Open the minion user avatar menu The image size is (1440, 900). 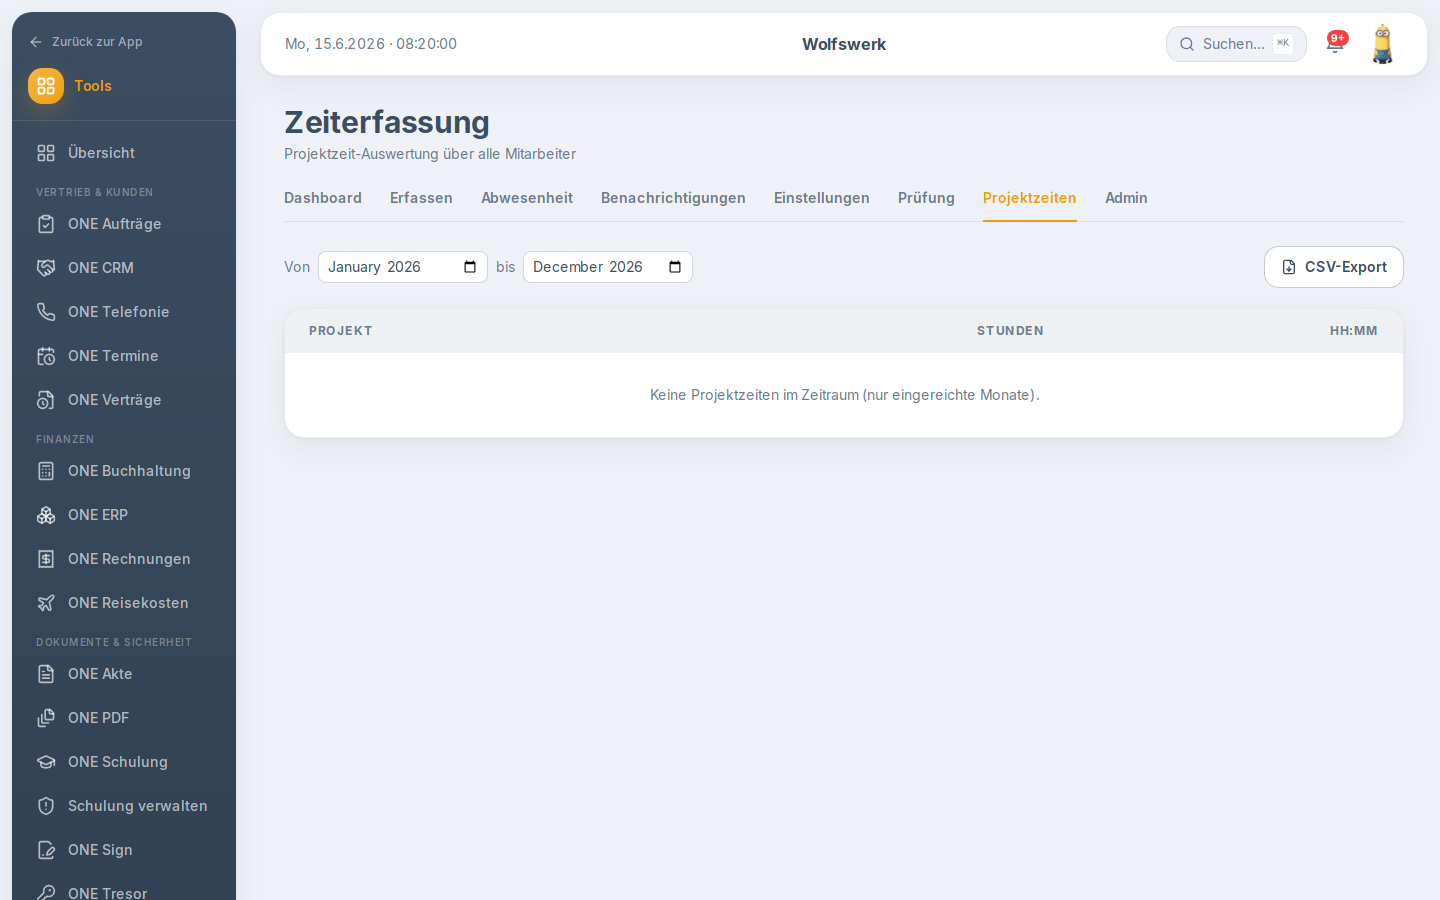pos(1383,44)
